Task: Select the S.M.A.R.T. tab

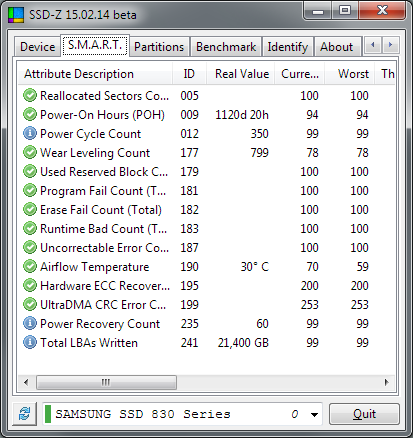Action: [x=95, y=45]
